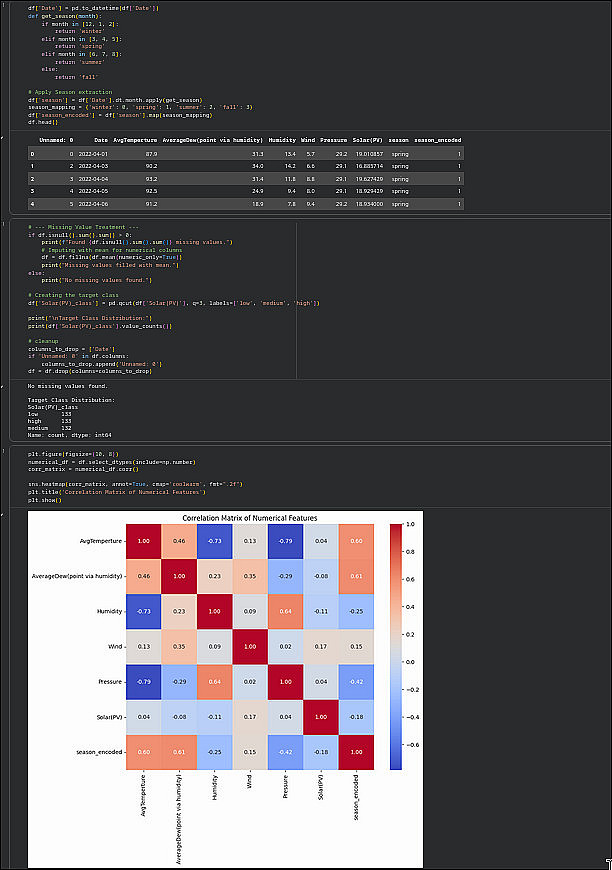Click the 'Wind' y-axis label on heatmap
Viewport: 612px width, 870px height.
(115, 646)
